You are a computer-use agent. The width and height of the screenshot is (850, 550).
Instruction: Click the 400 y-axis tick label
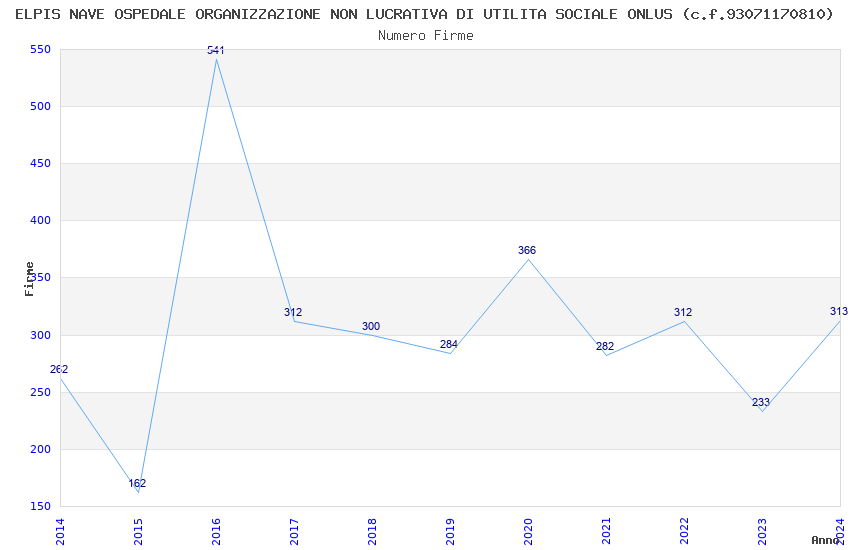pyautogui.click(x=41, y=220)
